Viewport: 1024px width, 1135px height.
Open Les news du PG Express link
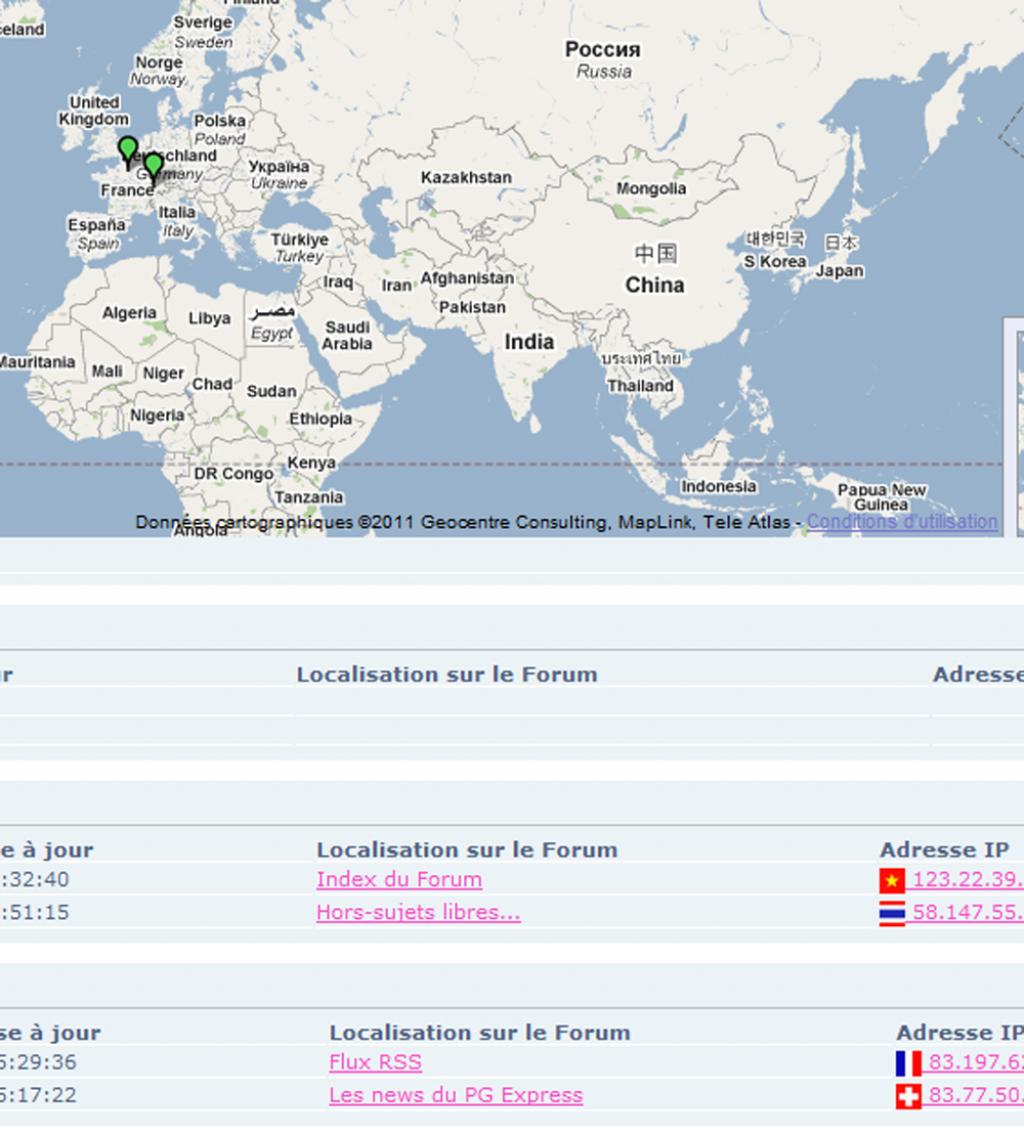(456, 1095)
